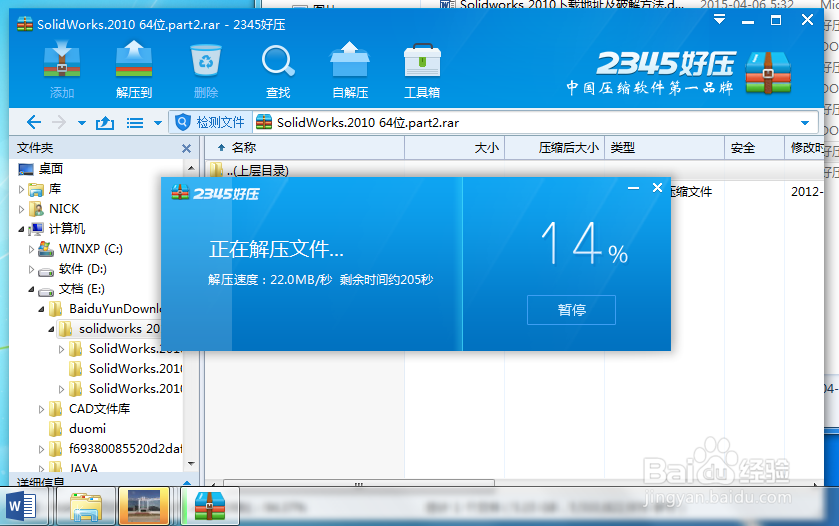The image size is (839, 526).
Task: Select 桌面 in the folder tree
Action: tap(51, 169)
